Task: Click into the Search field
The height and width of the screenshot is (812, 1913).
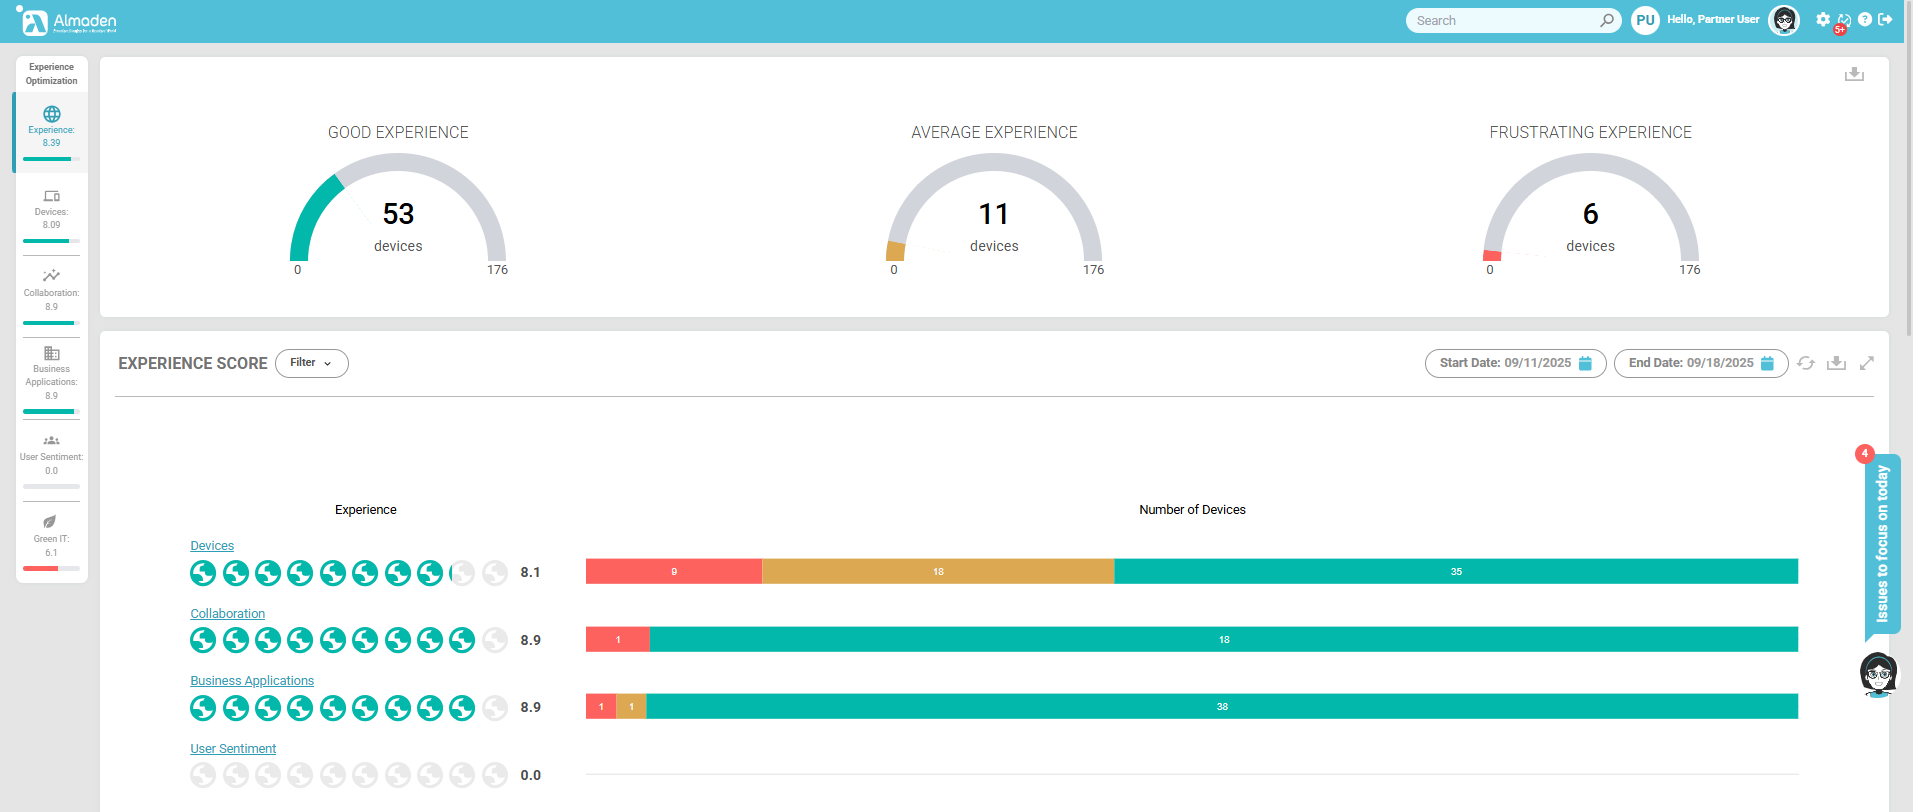Action: pos(1505,21)
